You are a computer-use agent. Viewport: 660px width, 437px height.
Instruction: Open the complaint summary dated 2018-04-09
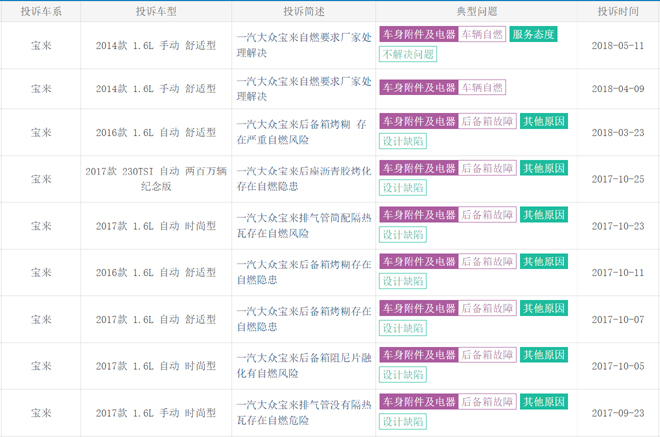pos(304,89)
